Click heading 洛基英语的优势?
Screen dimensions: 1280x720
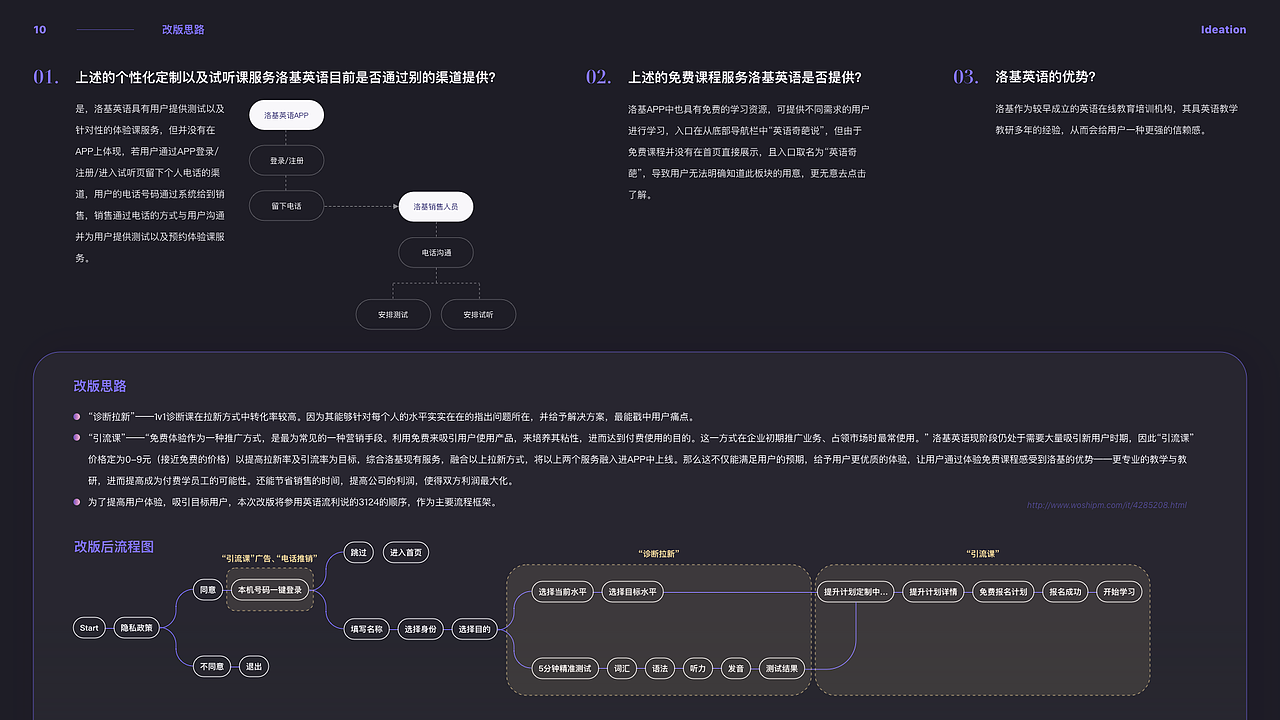tap(1045, 77)
